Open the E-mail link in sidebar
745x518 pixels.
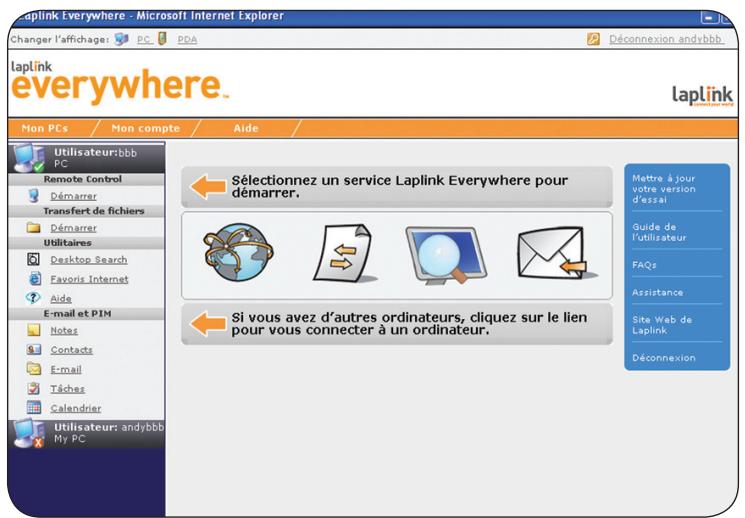coord(66,369)
